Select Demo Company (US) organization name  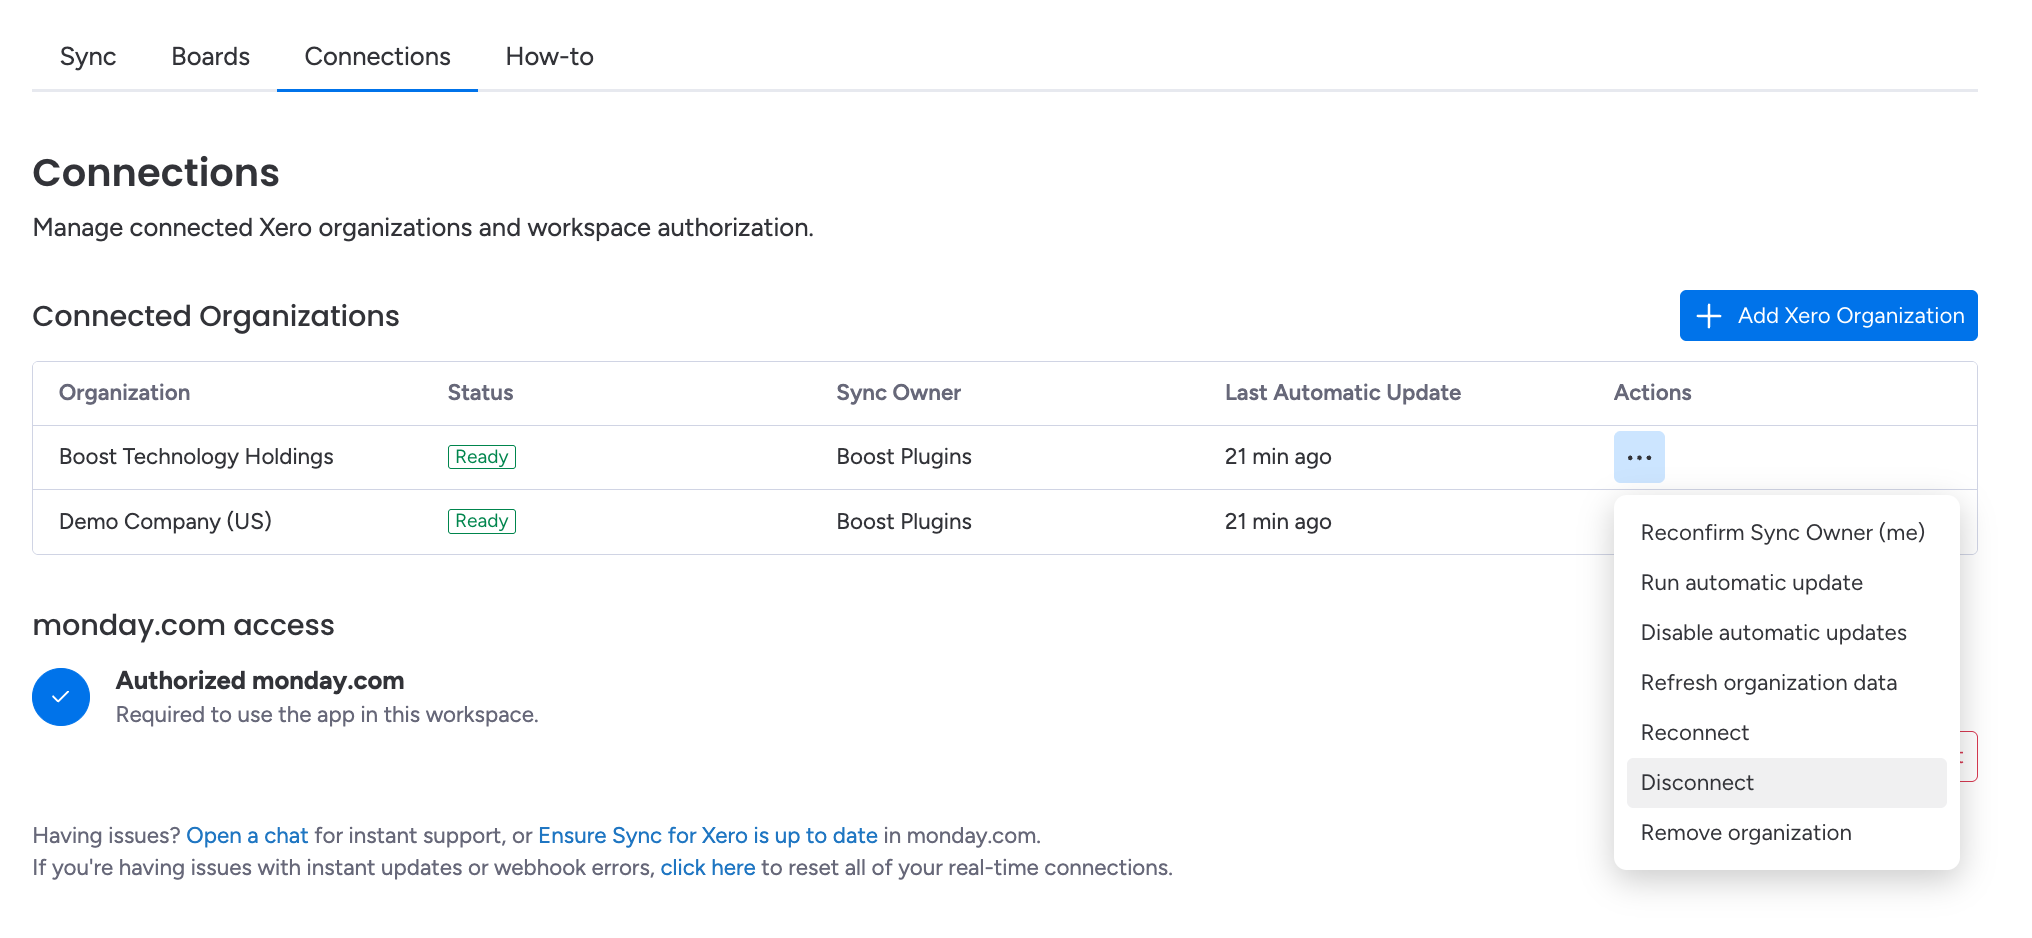coord(165,522)
